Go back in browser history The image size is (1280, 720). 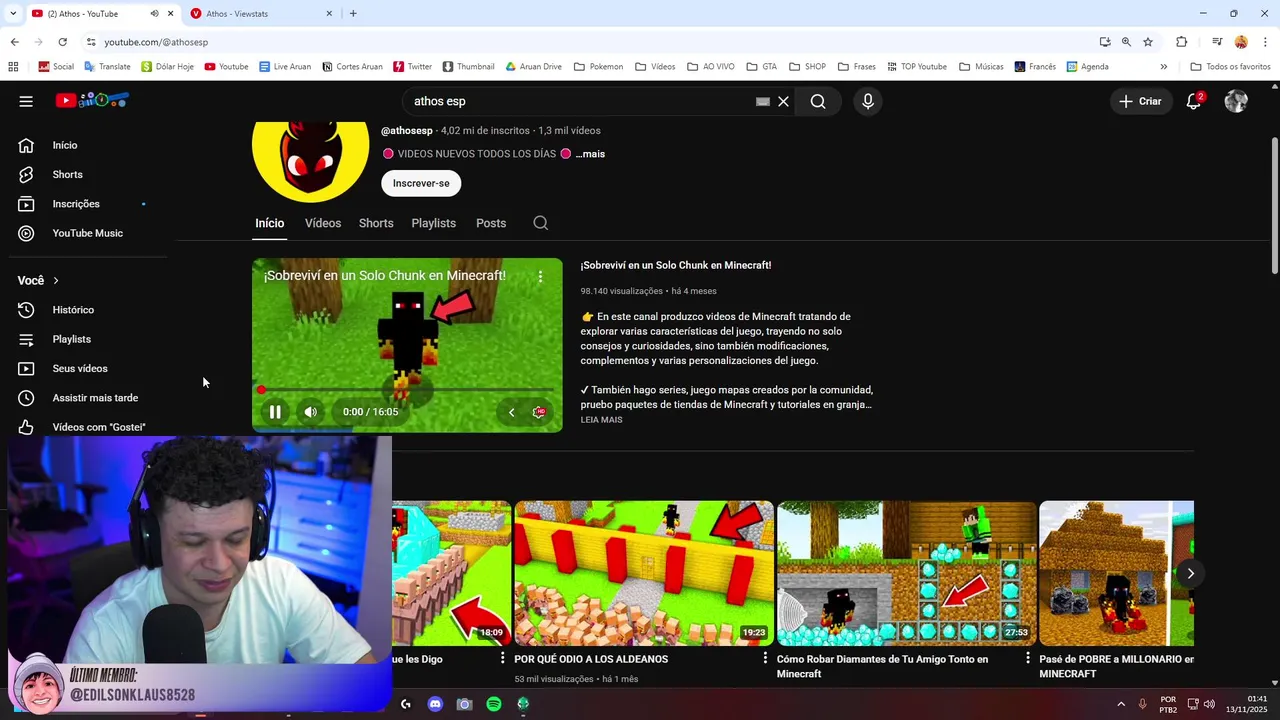(14, 42)
